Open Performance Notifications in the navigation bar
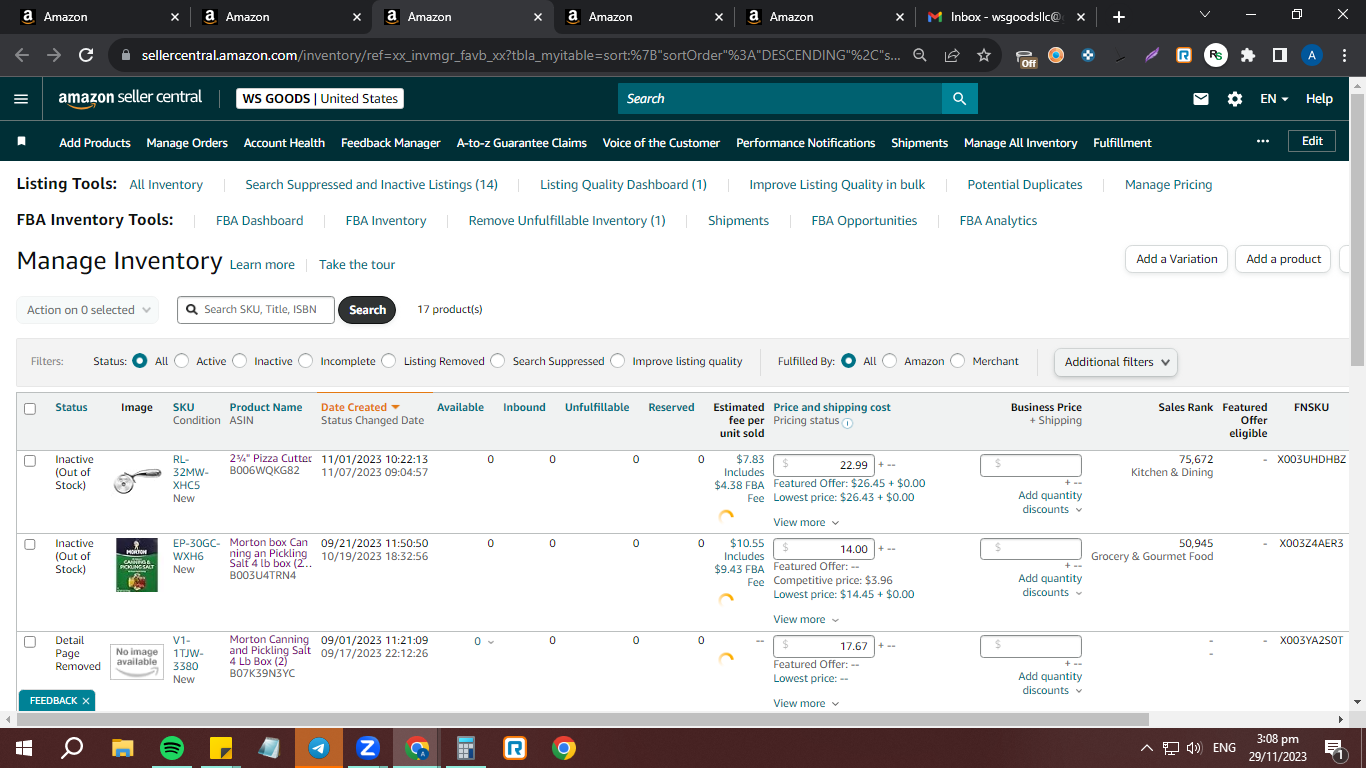Screen dimensions: 1366x768 806,143
